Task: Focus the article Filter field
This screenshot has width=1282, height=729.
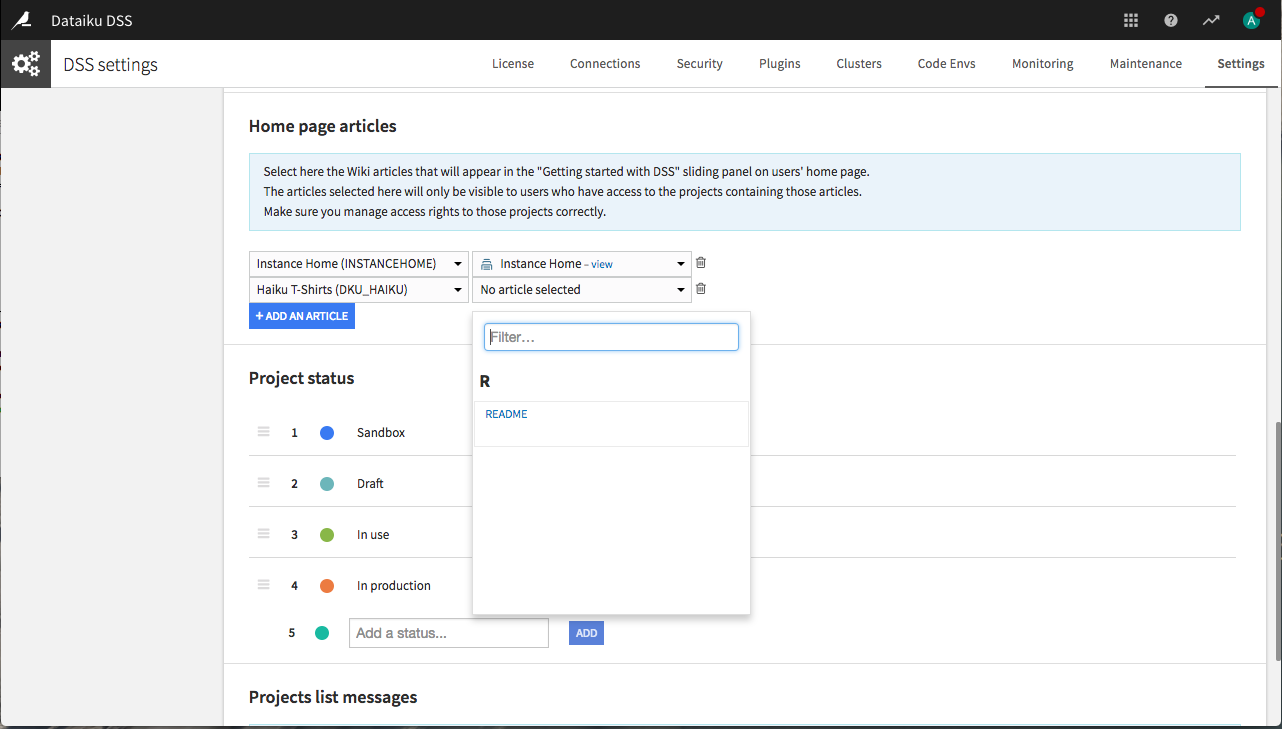Action: [x=611, y=337]
